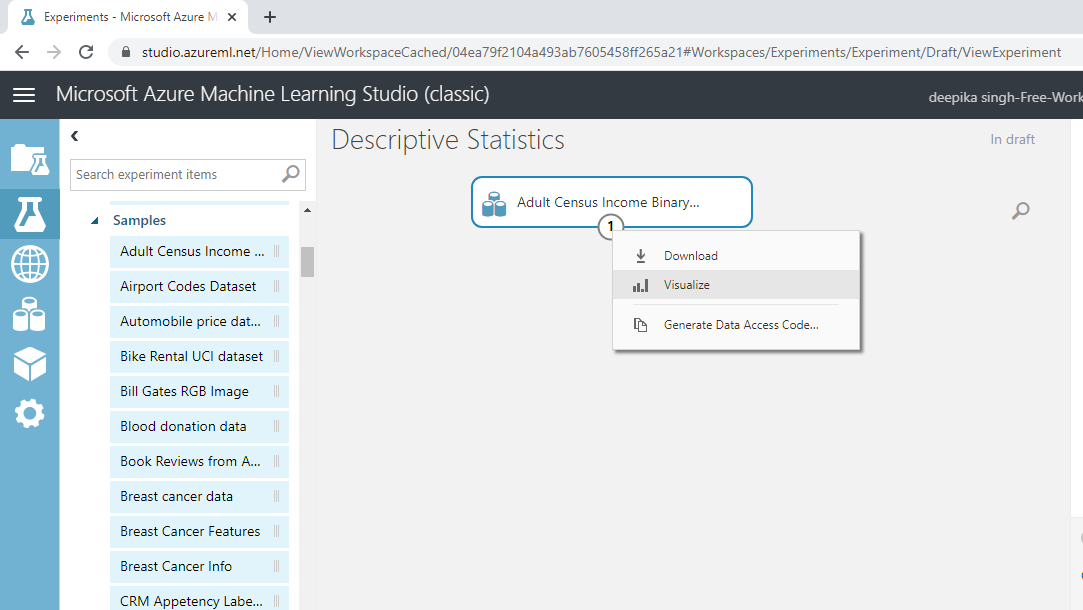This screenshot has height=610, width=1083.
Task: Select the Breast Cancer Features item
Action: (199, 531)
